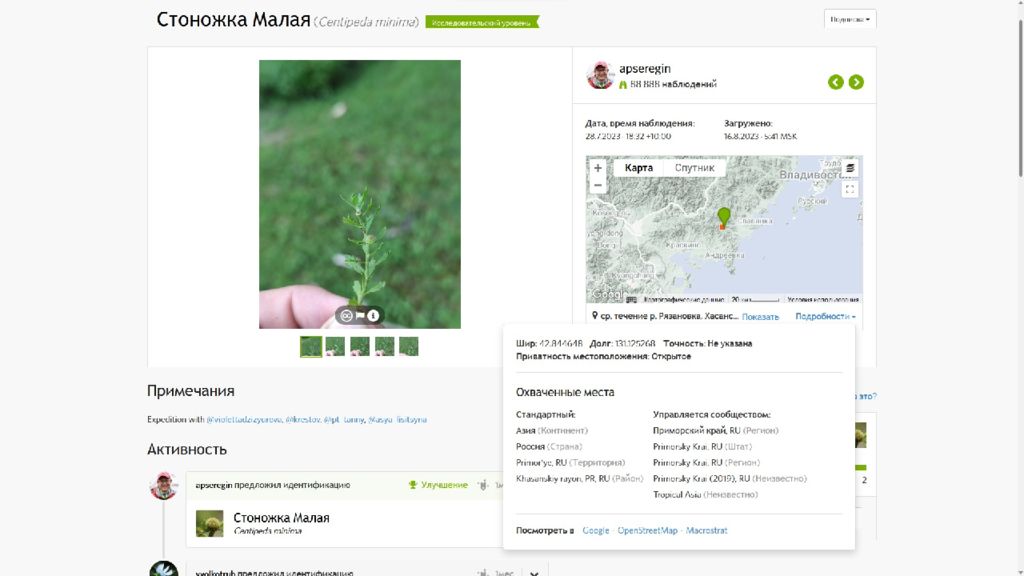
Task: Click the location pin icon beside place name
Action: tap(595, 315)
